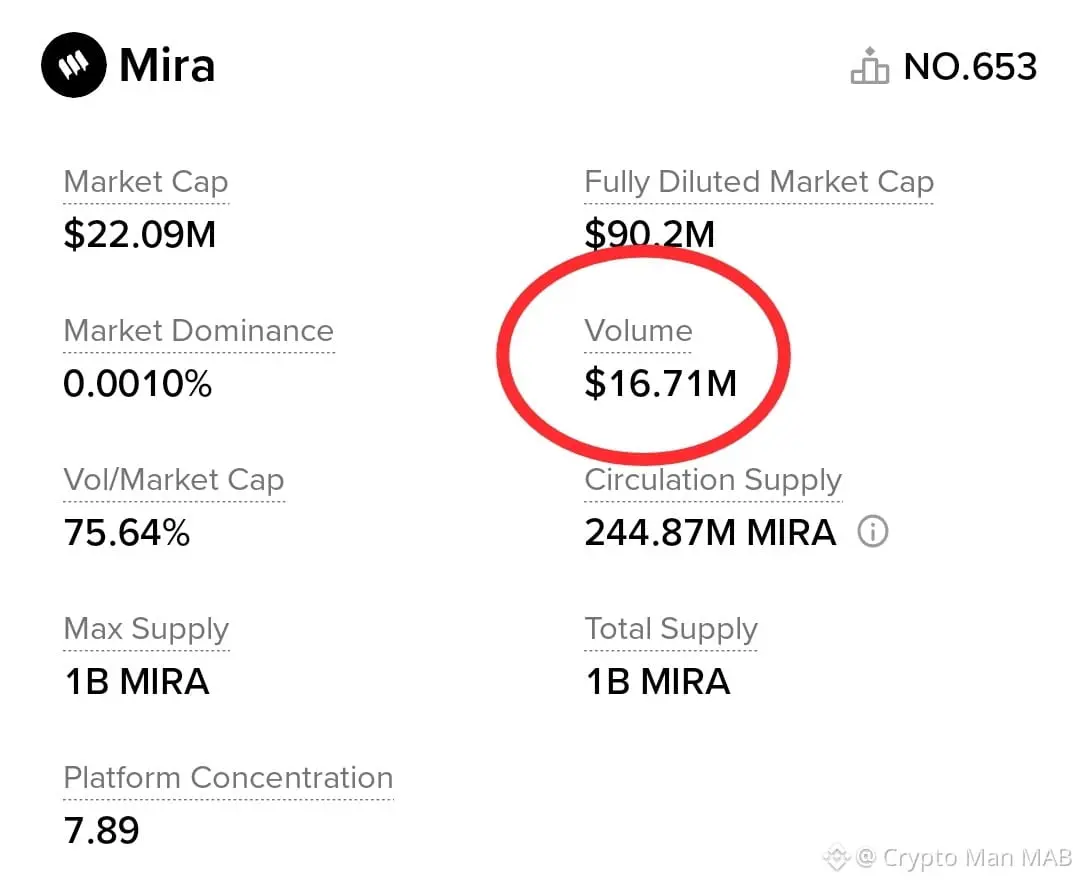
Task: Open the Circulation Supply info icon
Action: [873, 532]
